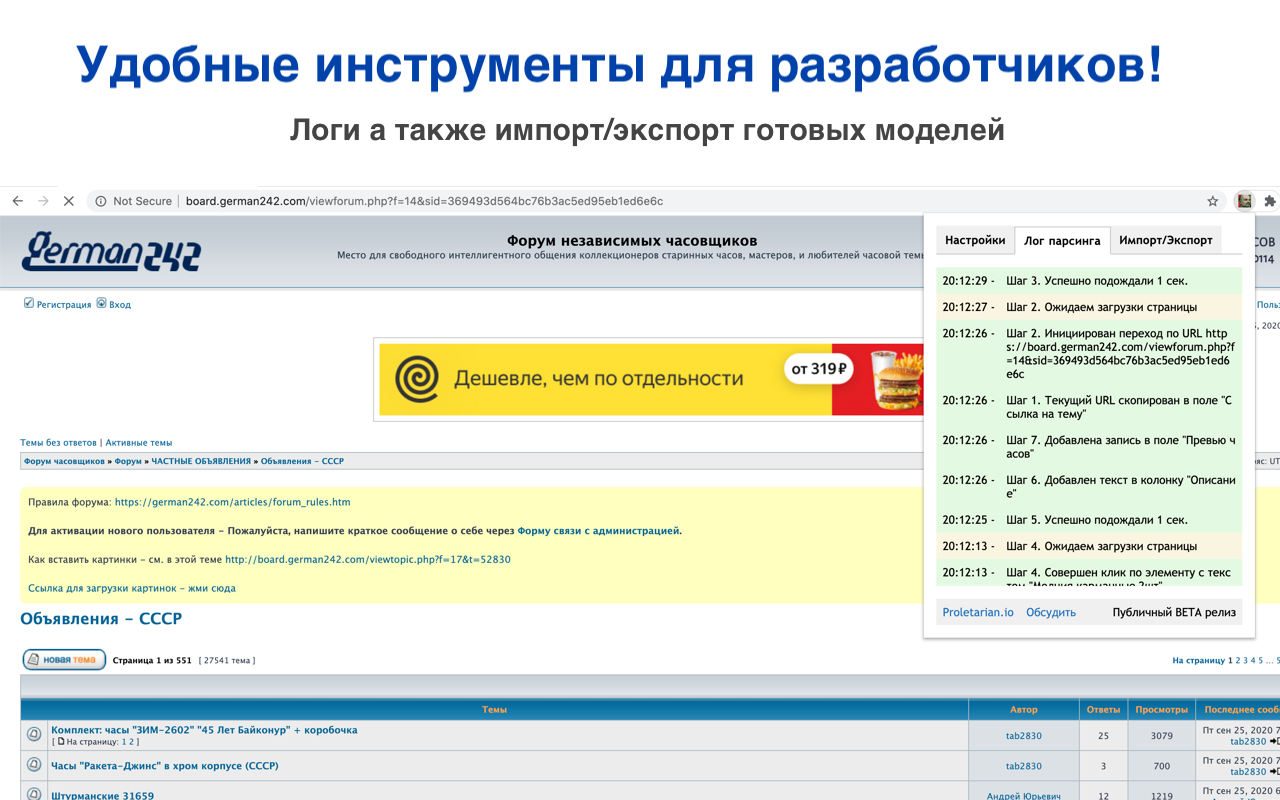Image resolution: width=1280 pixels, height=800 pixels.
Task: Open the forum_rules.htm link
Action: [x=232, y=502]
